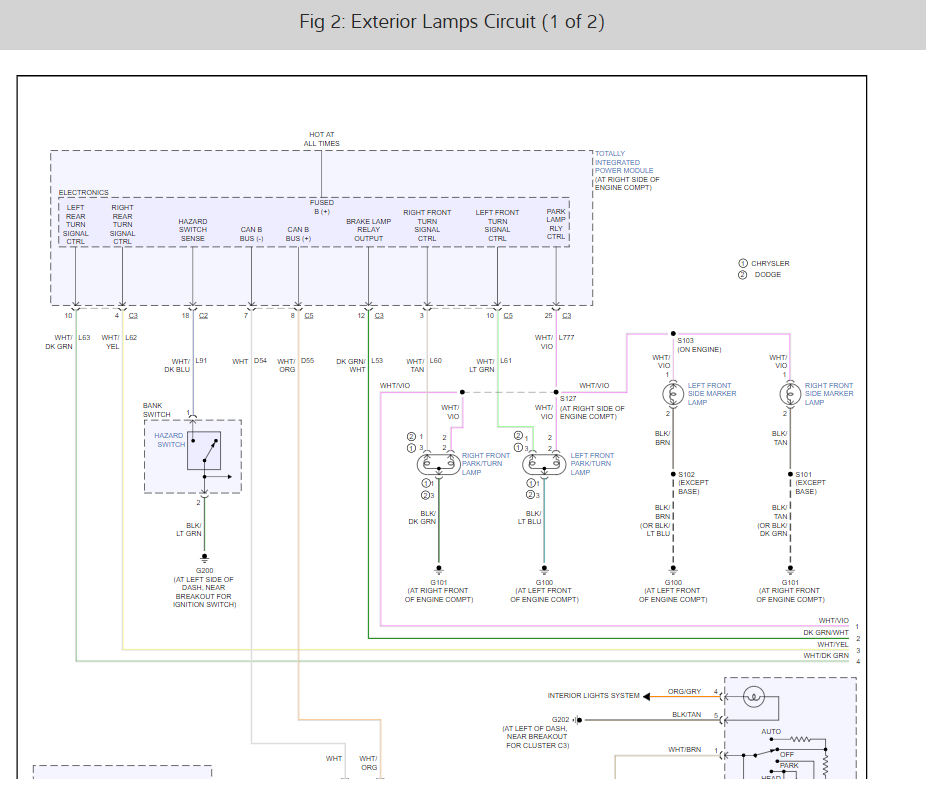Click the Brake Lamp Relay Output label
This screenshot has width=926, height=811.
(368, 230)
